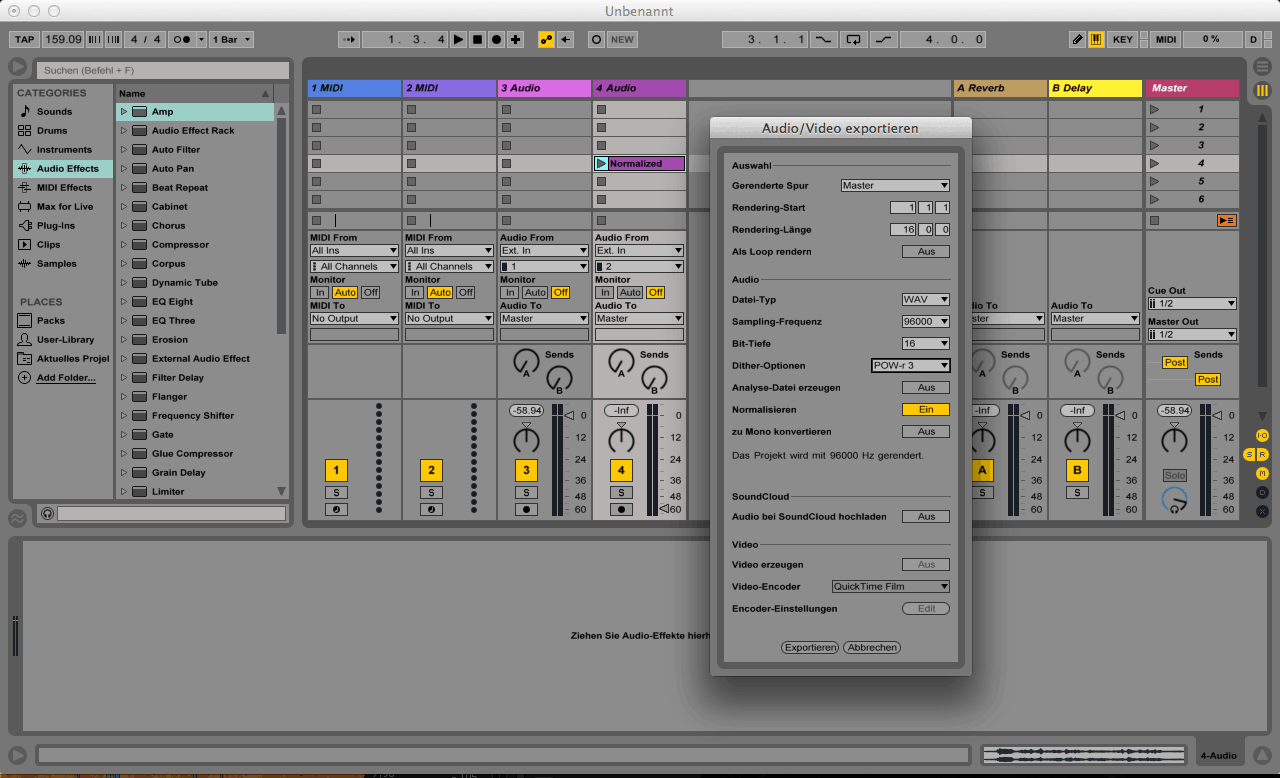1280x778 pixels.
Task: Toggle the metronome button next to 1 Bar
Action: tap(183, 40)
